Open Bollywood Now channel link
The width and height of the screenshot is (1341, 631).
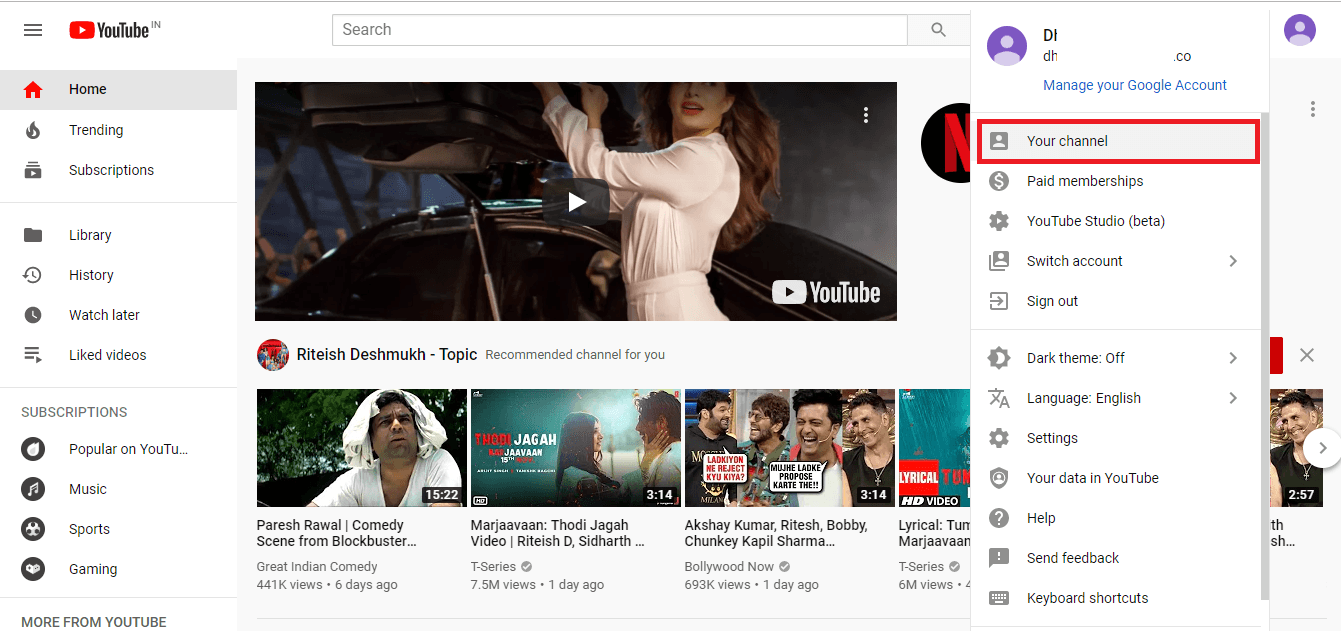[x=729, y=566]
